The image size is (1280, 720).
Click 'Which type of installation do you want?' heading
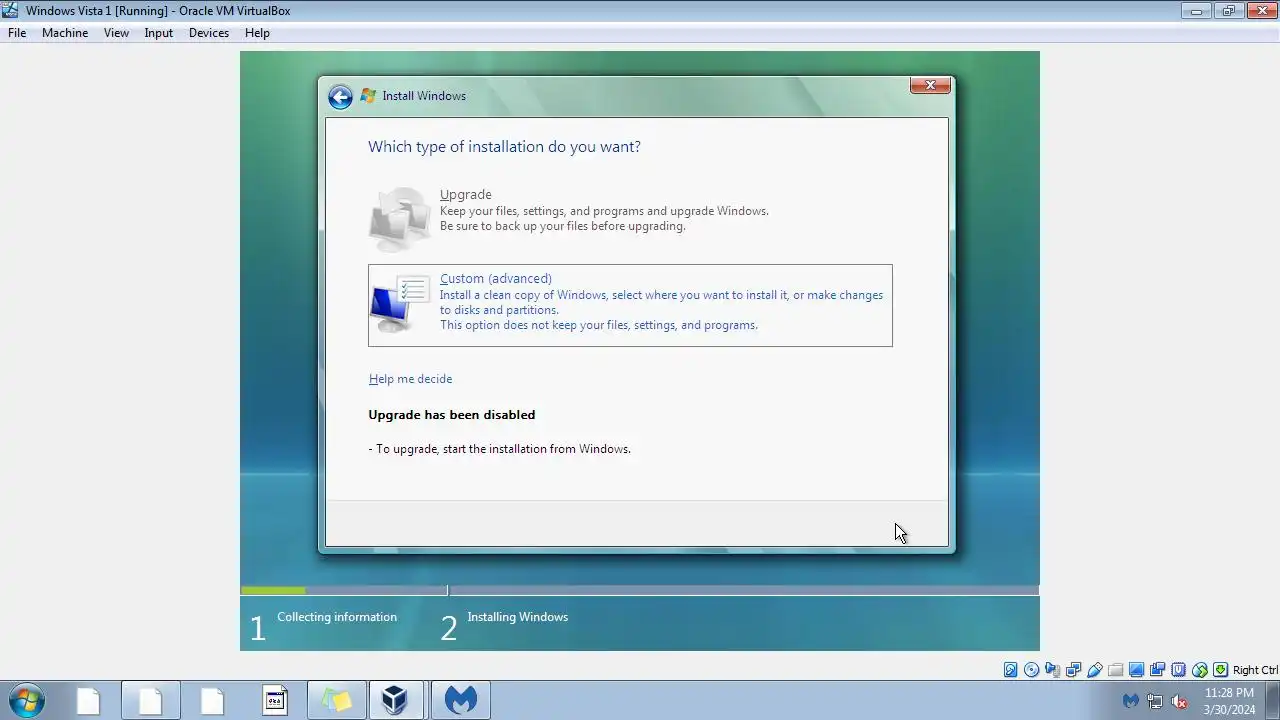click(x=504, y=147)
